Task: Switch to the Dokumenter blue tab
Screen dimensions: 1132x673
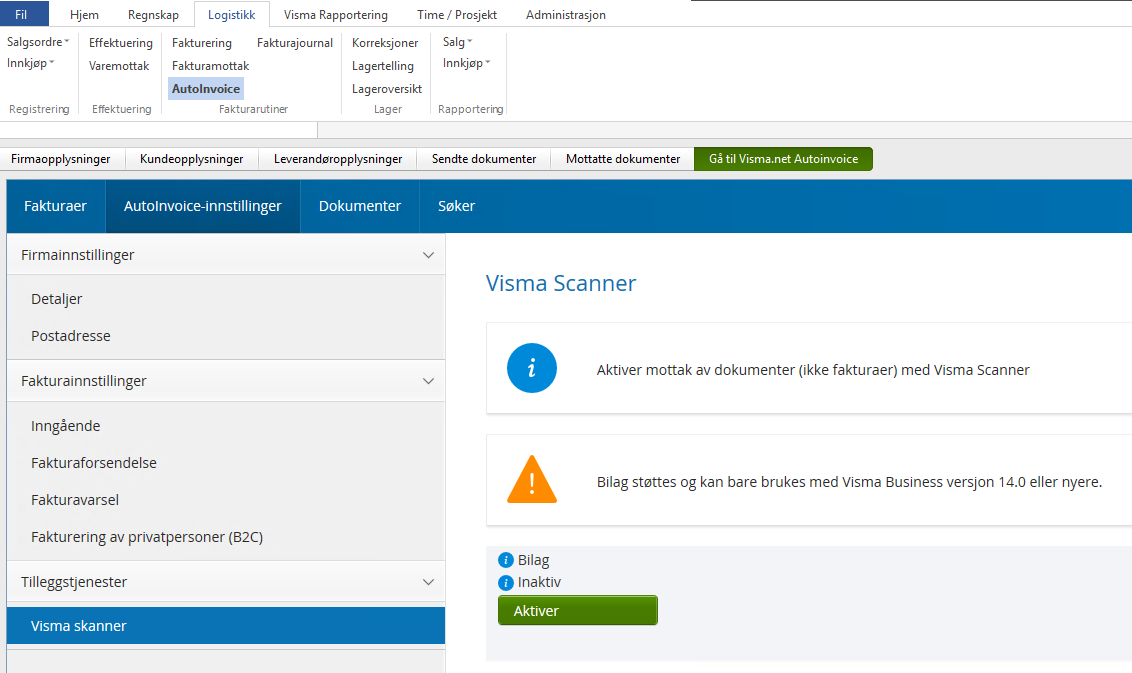Action: coord(360,206)
